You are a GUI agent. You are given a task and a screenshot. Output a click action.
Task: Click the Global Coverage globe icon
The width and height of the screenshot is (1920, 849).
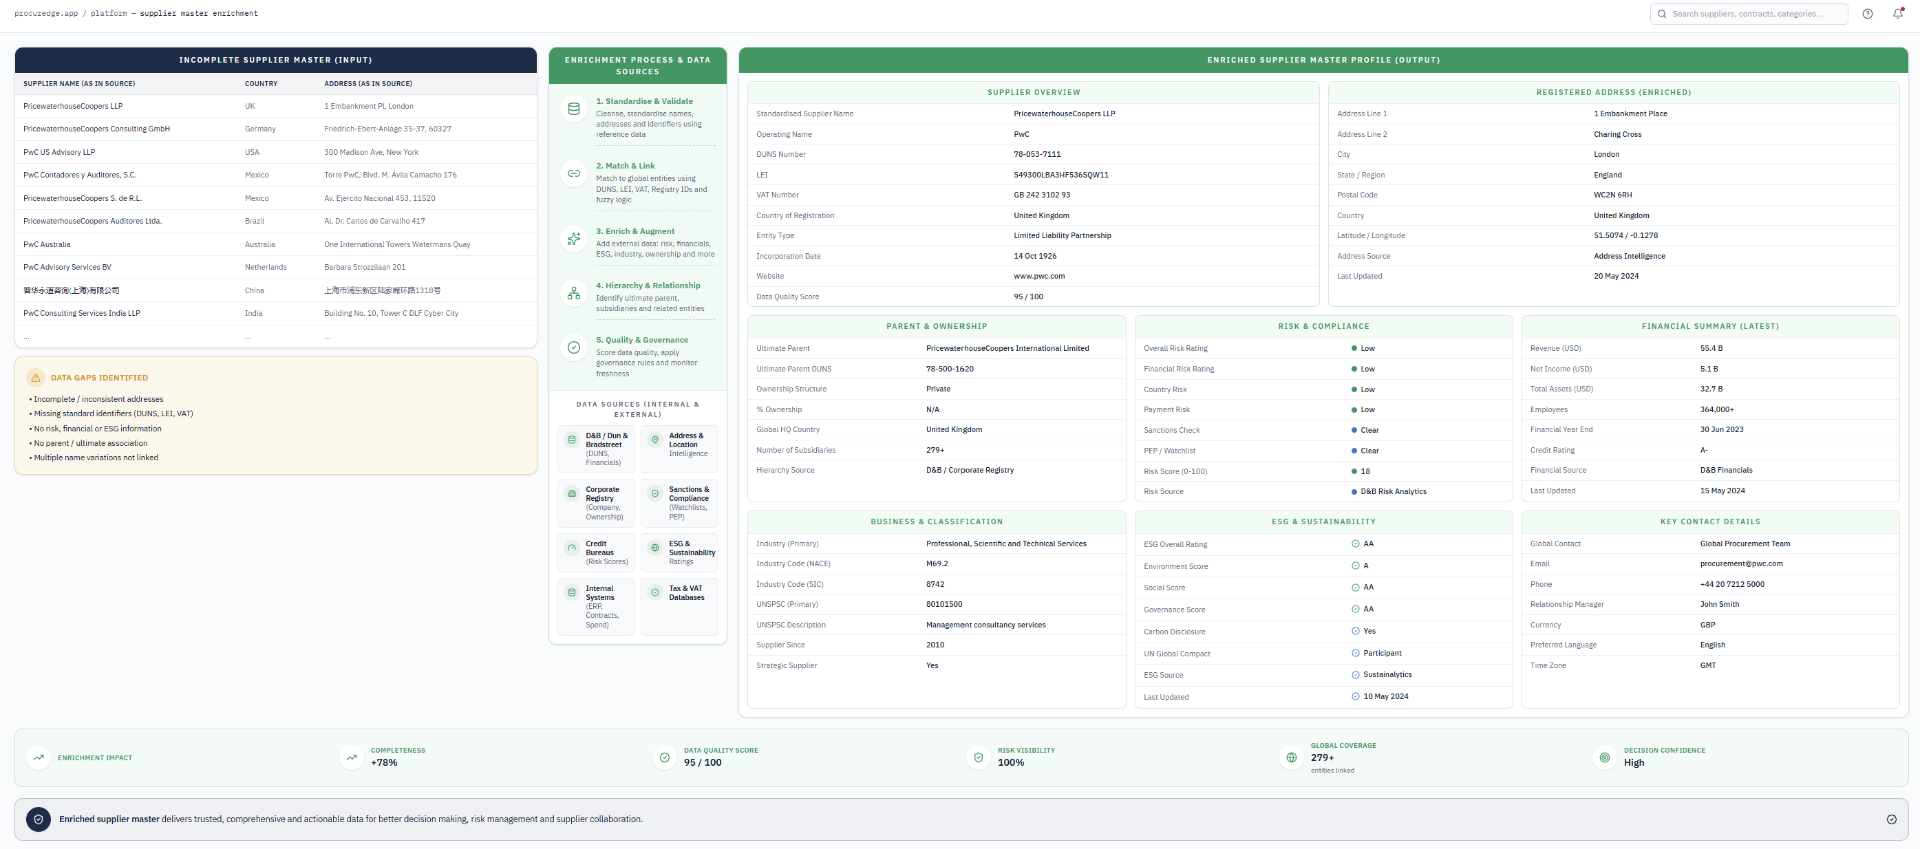pyautogui.click(x=1292, y=758)
